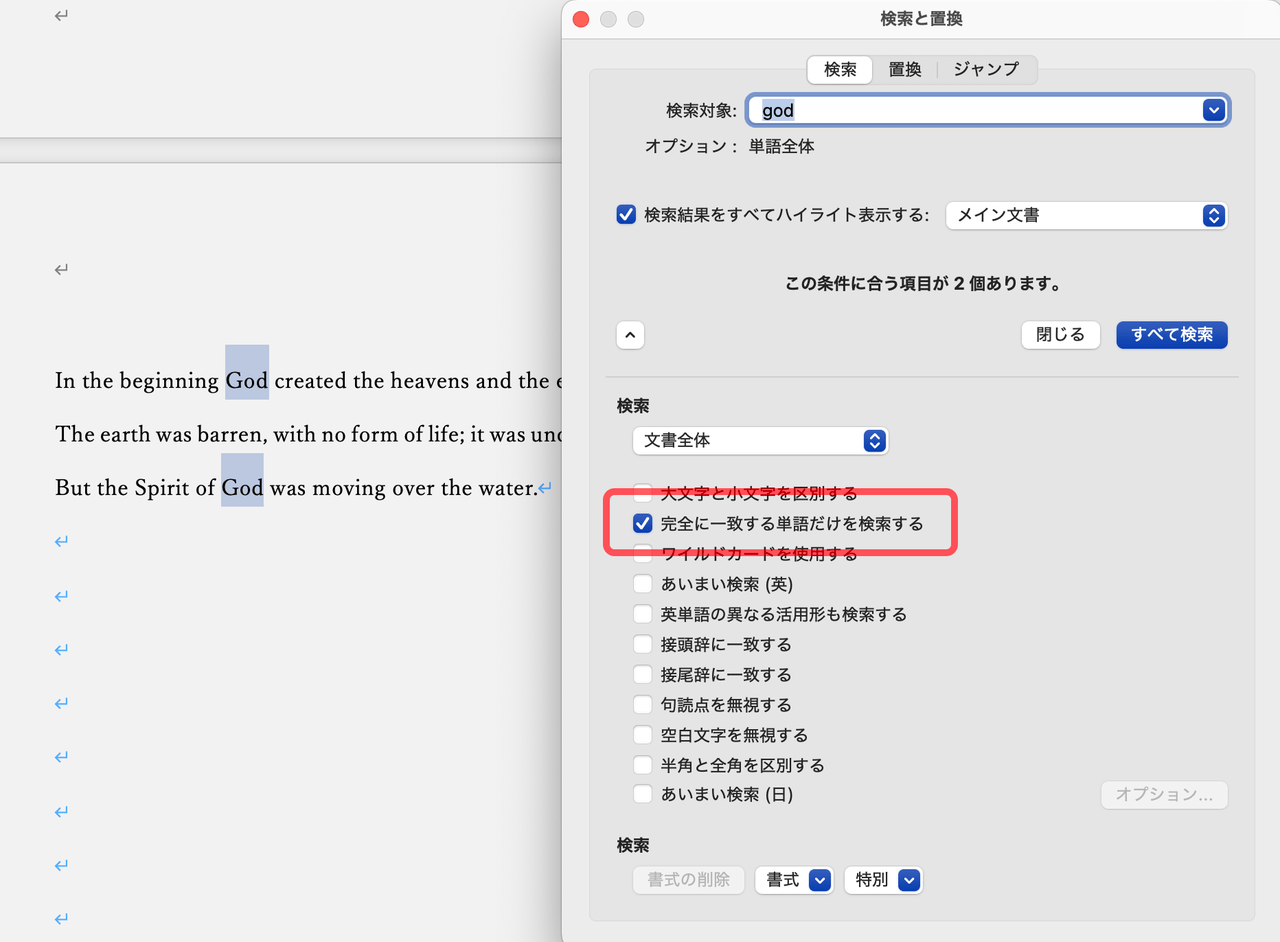Viewport: 1280px width, 942px height.
Task: Check 句読点を無視する option
Action: click(x=642, y=704)
